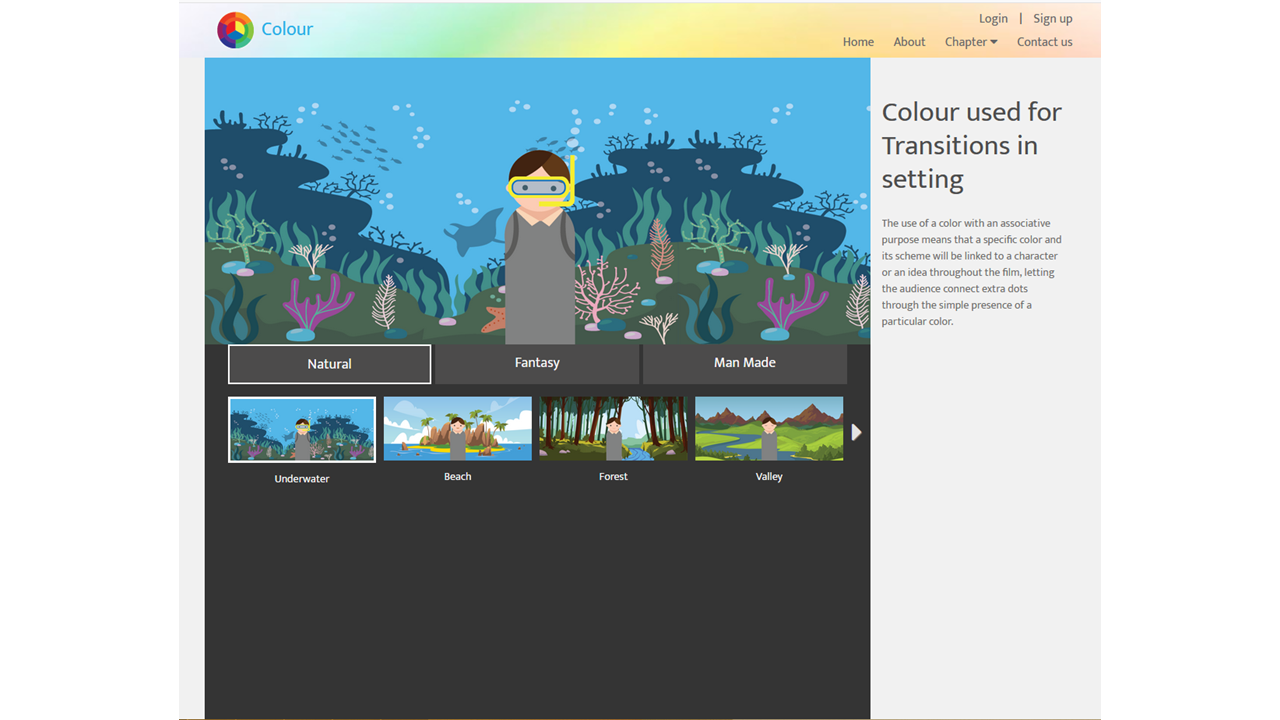Pick the Forest scene thumbnail
Viewport: 1280px width, 720px height.
613,428
